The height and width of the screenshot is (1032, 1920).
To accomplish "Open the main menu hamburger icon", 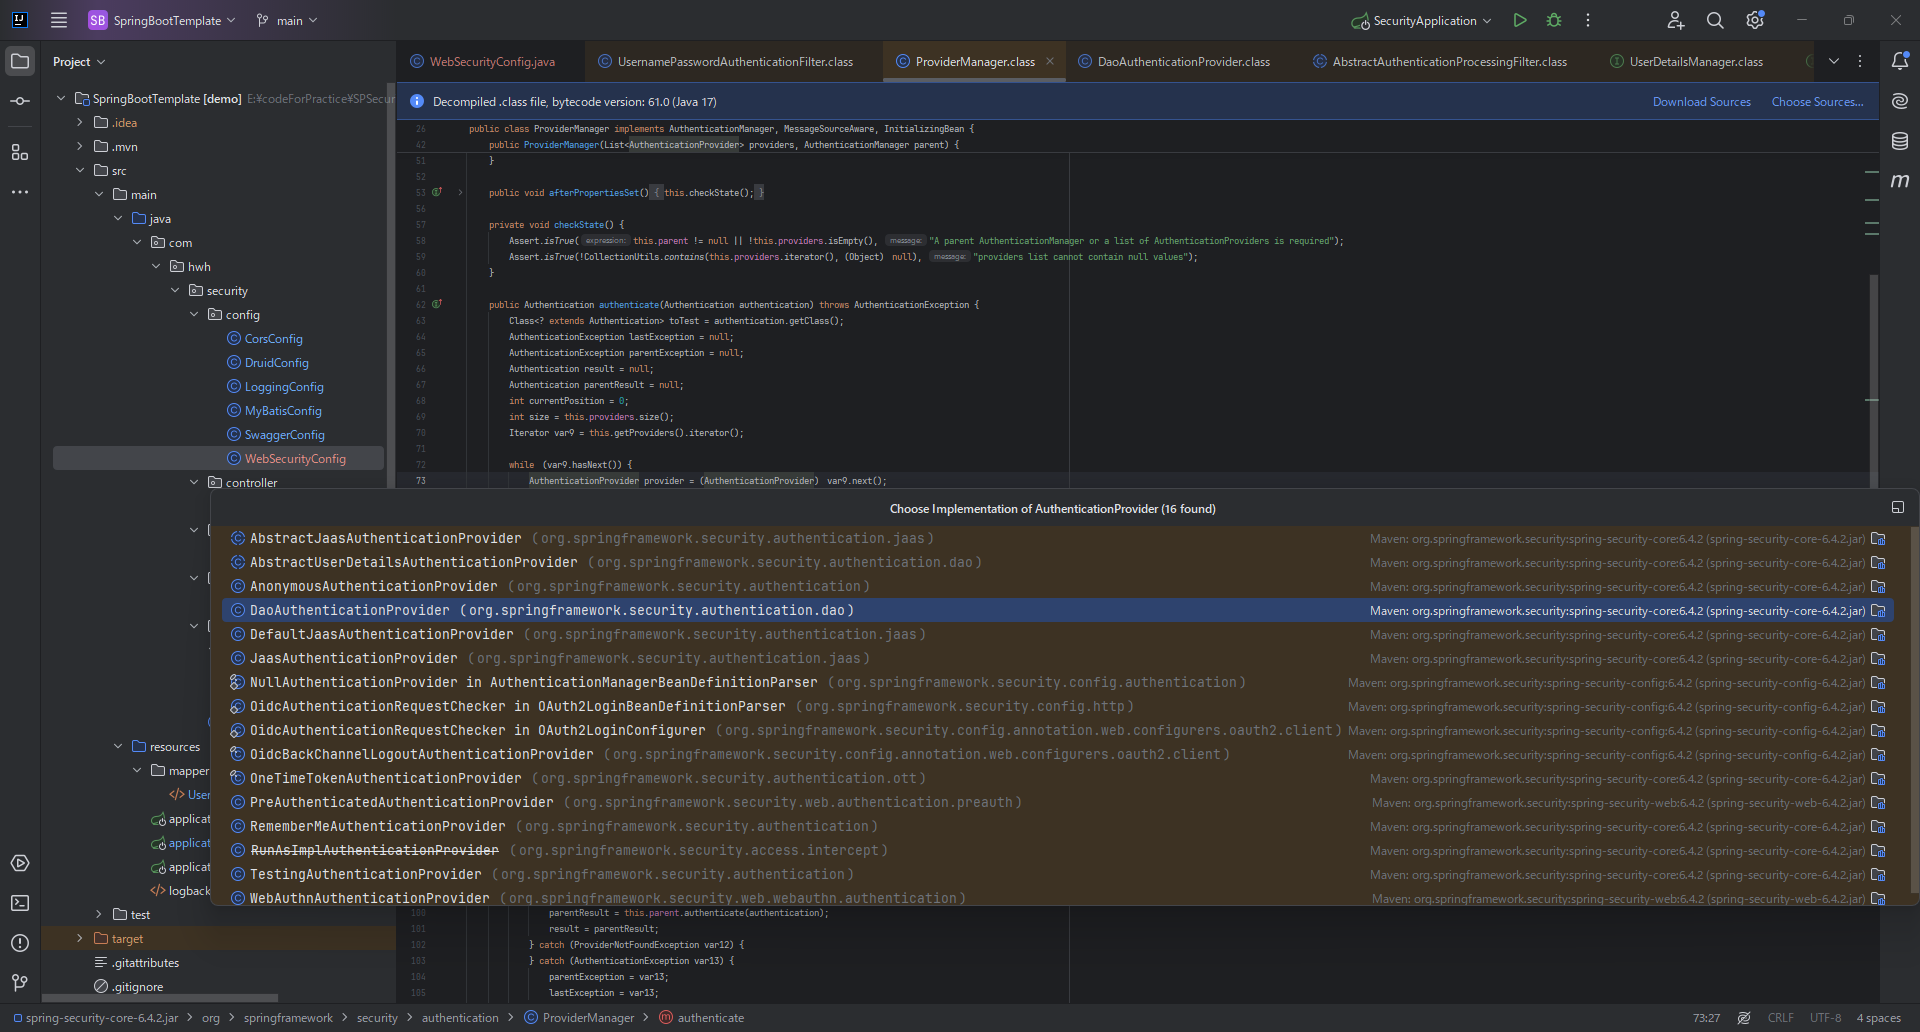I will [59, 20].
